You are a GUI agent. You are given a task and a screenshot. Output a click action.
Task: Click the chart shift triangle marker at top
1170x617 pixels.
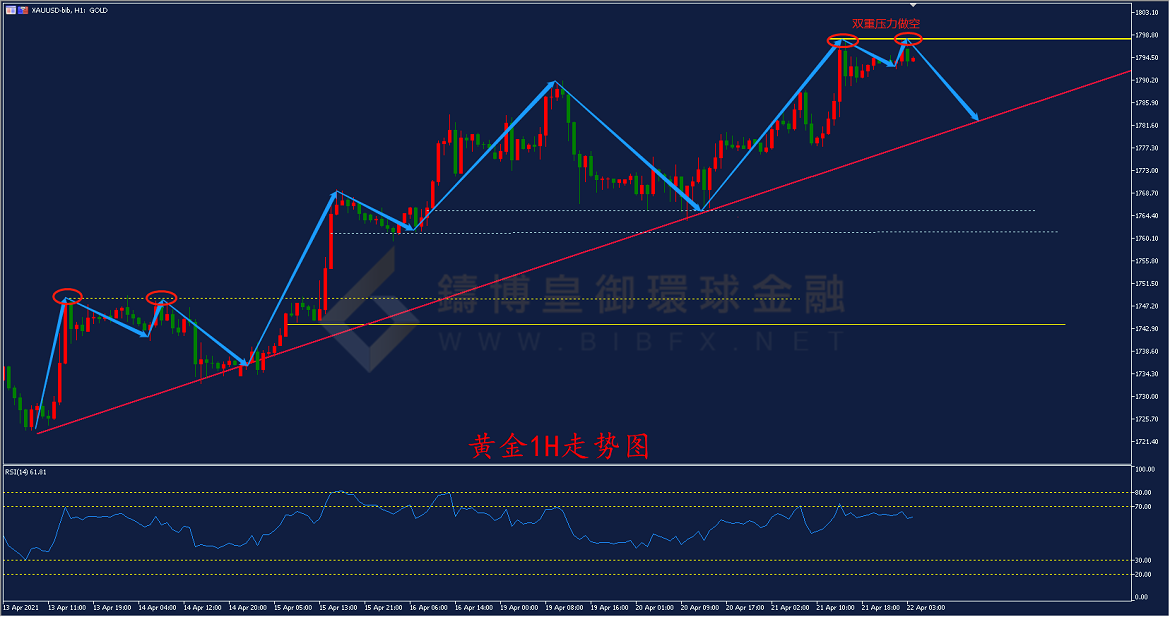[912, 6]
